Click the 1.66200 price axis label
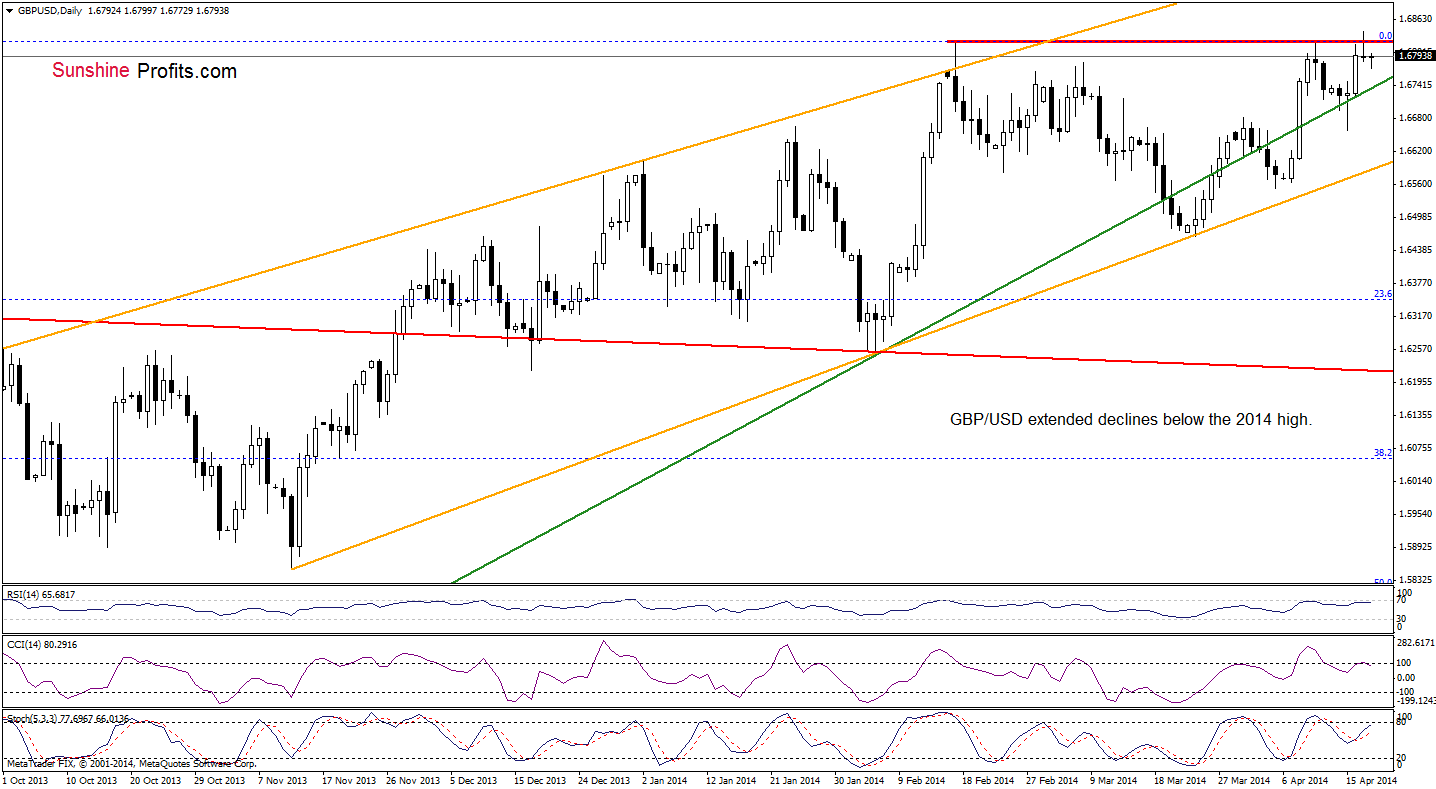Screen dimensions: 1436x789 (x=1416, y=151)
